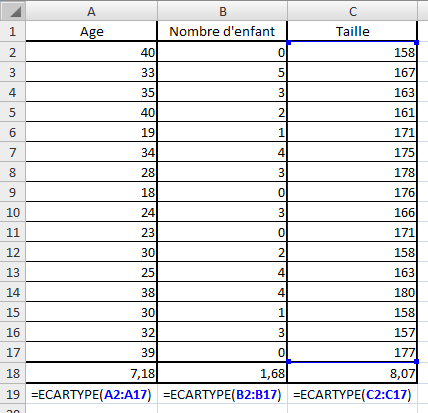This screenshot has height=413, width=428.
Task: Select the Taille cell with value 180
Action: [353, 292]
